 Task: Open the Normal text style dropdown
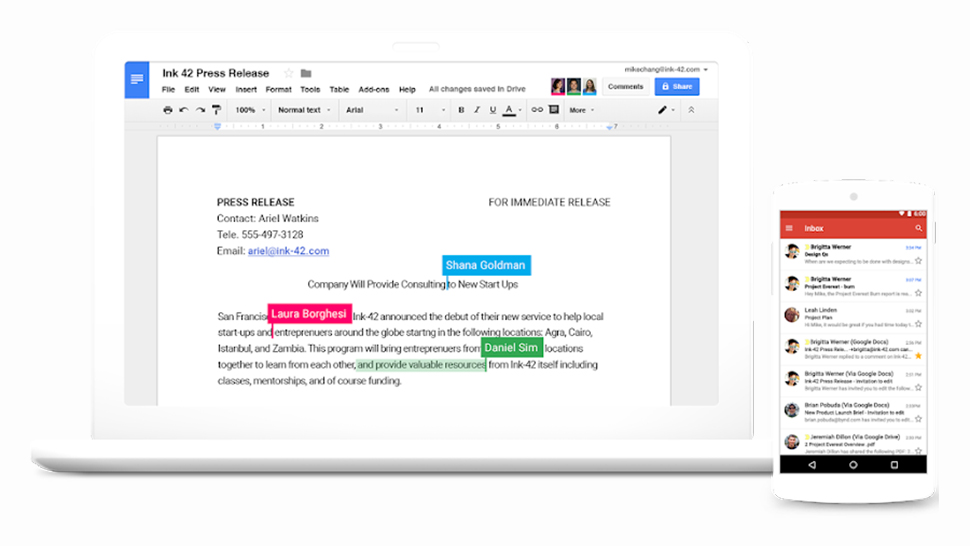pos(304,110)
